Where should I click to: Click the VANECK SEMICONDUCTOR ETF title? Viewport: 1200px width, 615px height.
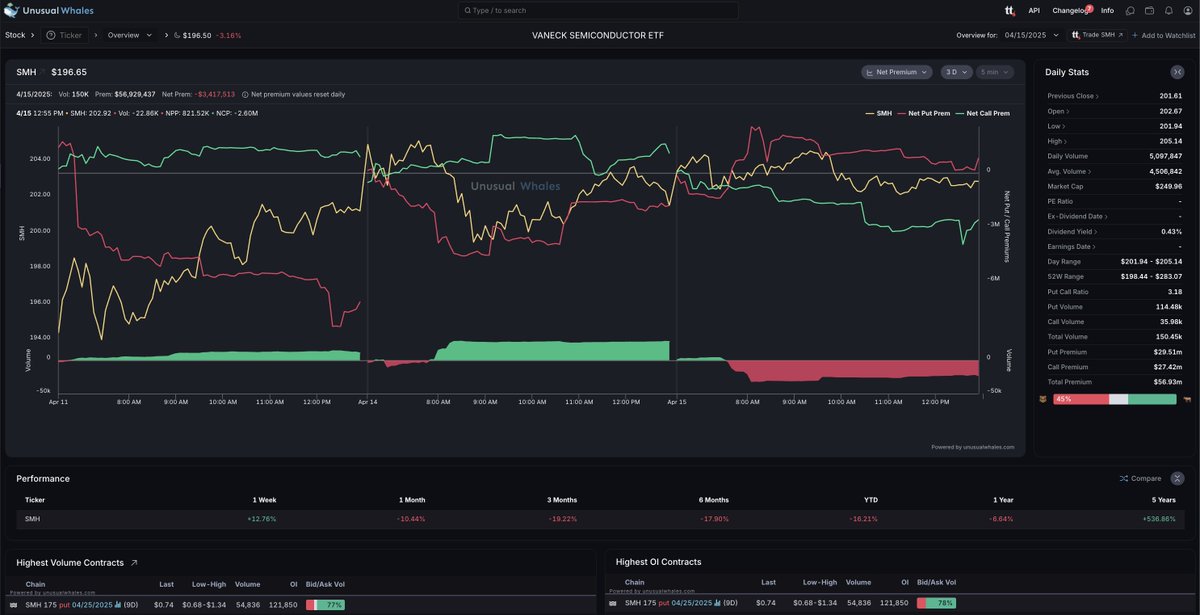coord(598,35)
